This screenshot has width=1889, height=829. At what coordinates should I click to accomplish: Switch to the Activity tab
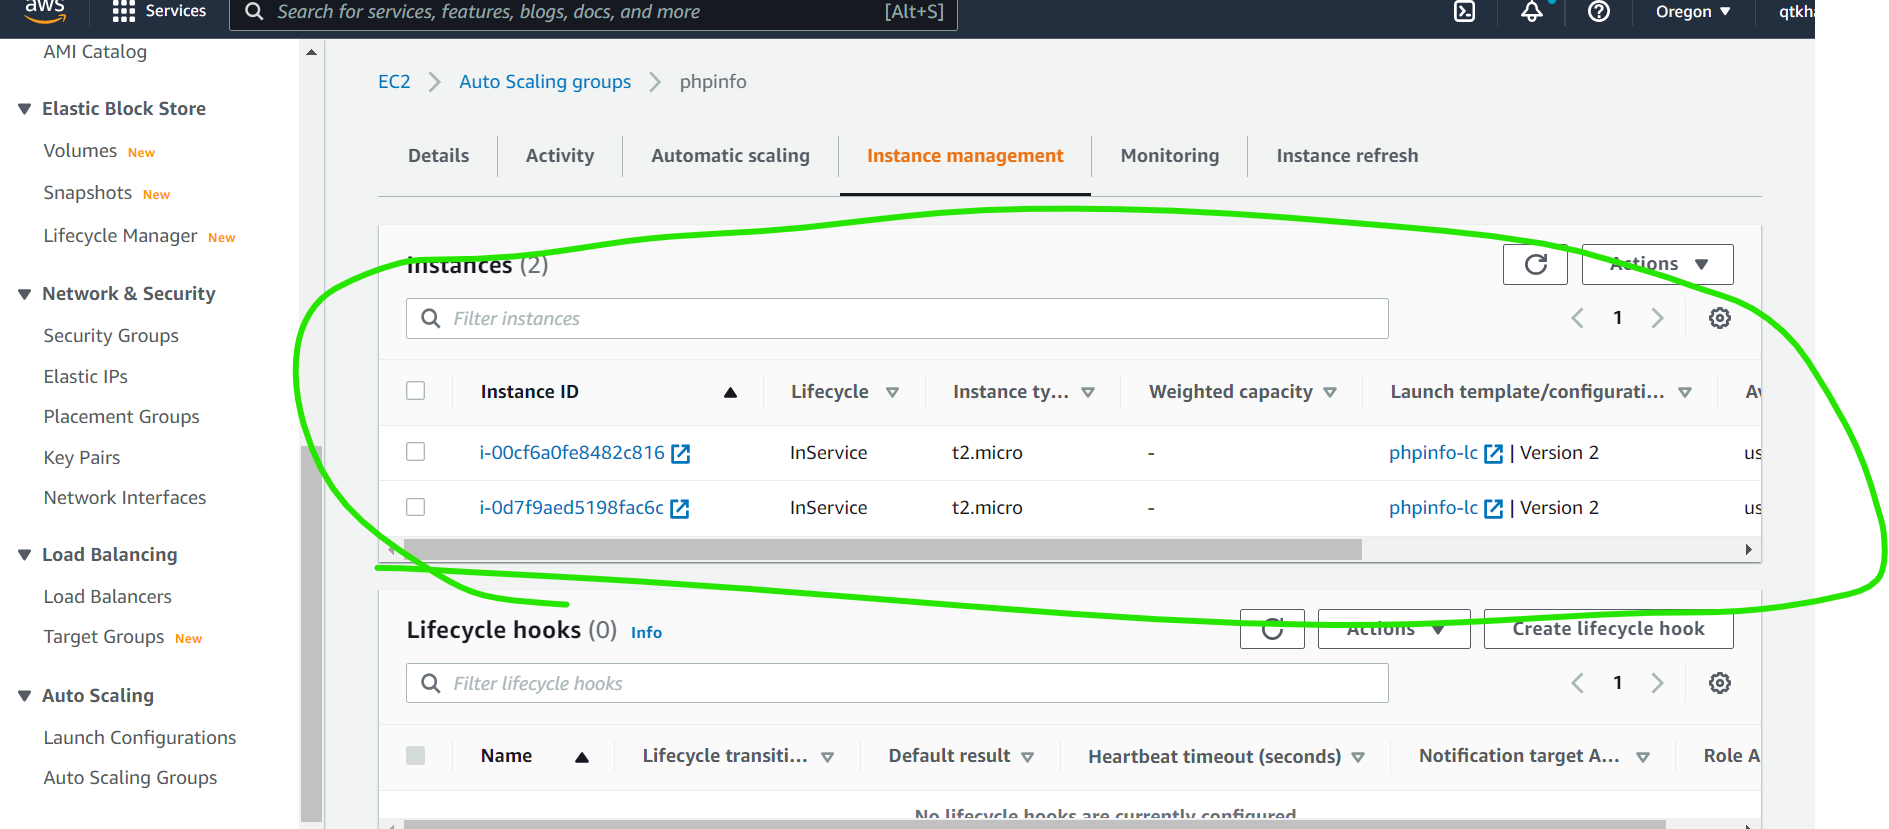pyautogui.click(x=560, y=156)
